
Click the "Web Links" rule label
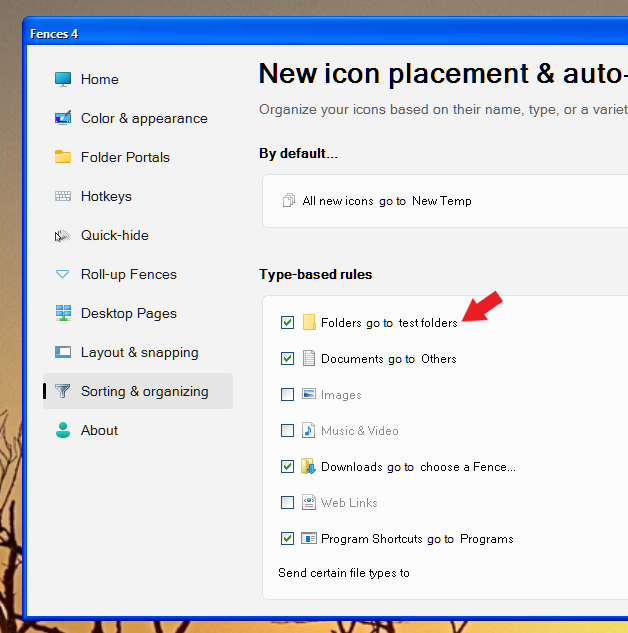[x=349, y=503]
